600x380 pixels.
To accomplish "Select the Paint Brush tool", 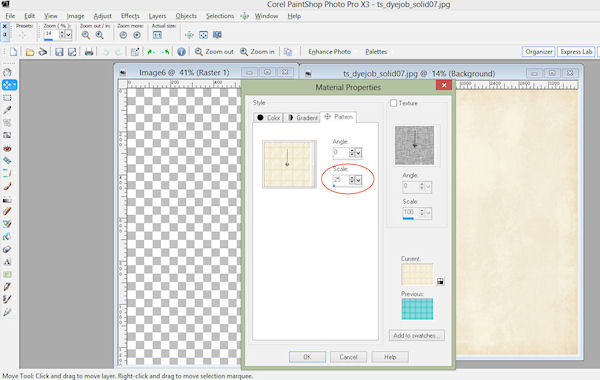I will click(x=7, y=186).
